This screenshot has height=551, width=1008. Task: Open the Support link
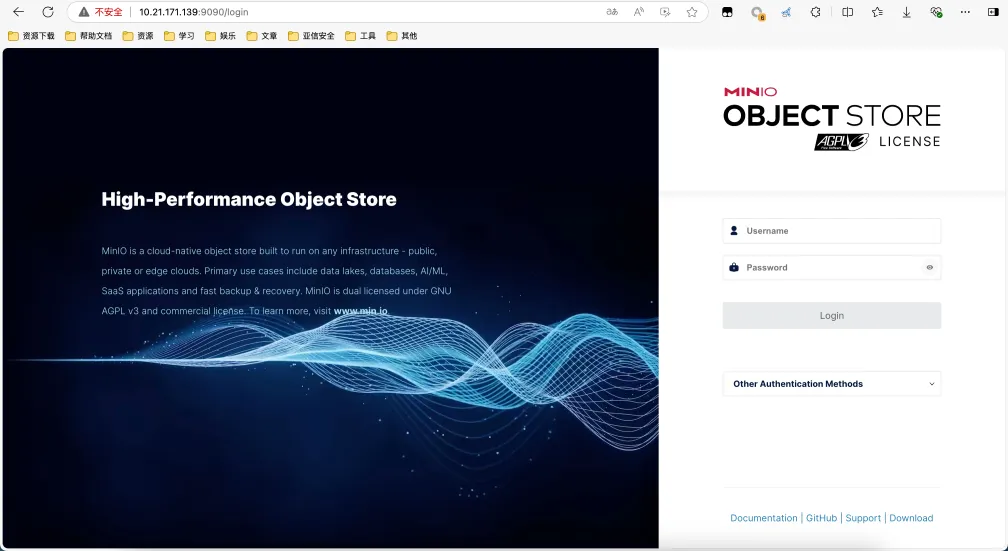tap(863, 518)
